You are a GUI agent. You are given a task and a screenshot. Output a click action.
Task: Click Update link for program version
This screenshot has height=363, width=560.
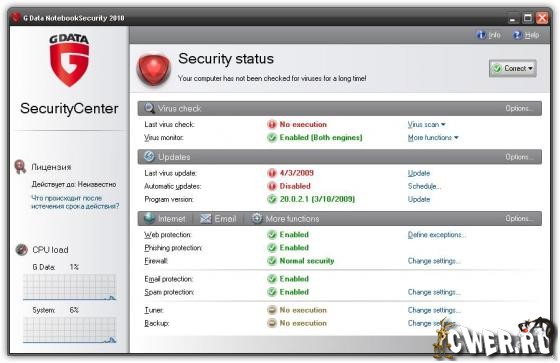(x=419, y=199)
